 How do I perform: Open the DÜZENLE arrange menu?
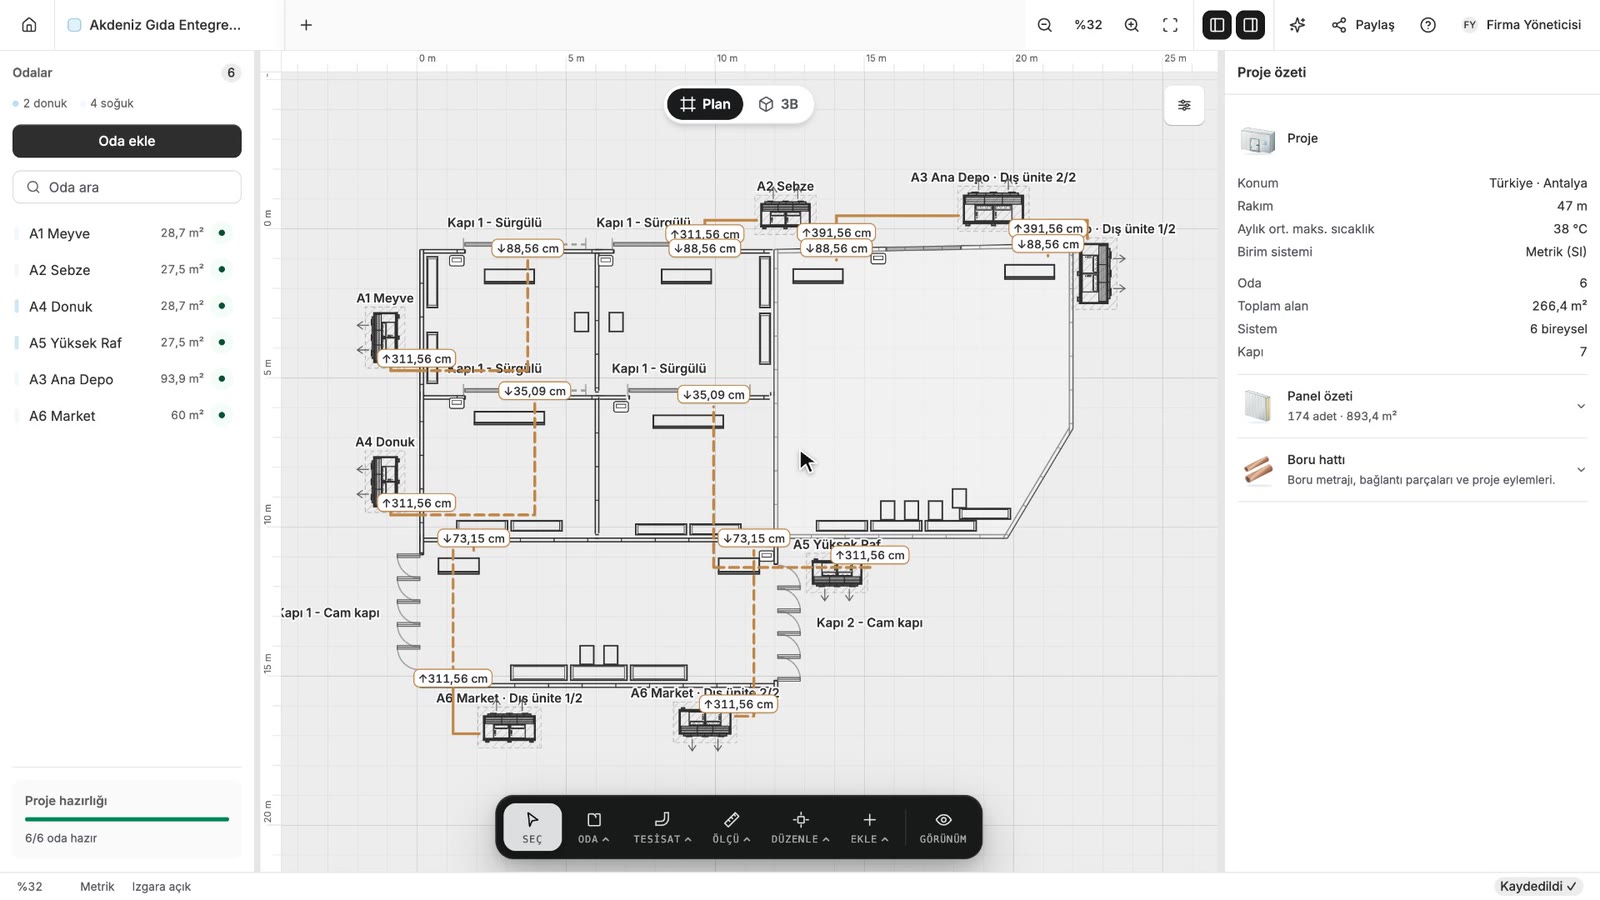tap(800, 827)
